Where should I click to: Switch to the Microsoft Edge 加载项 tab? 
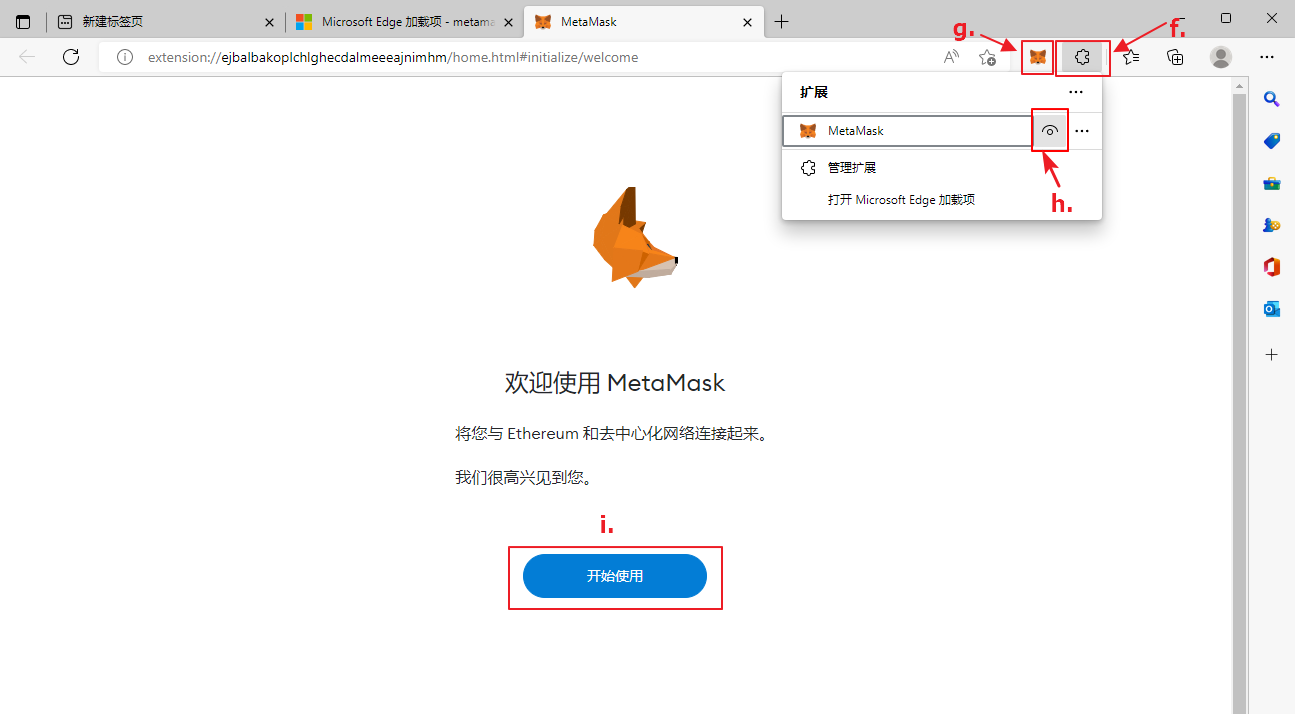point(404,22)
